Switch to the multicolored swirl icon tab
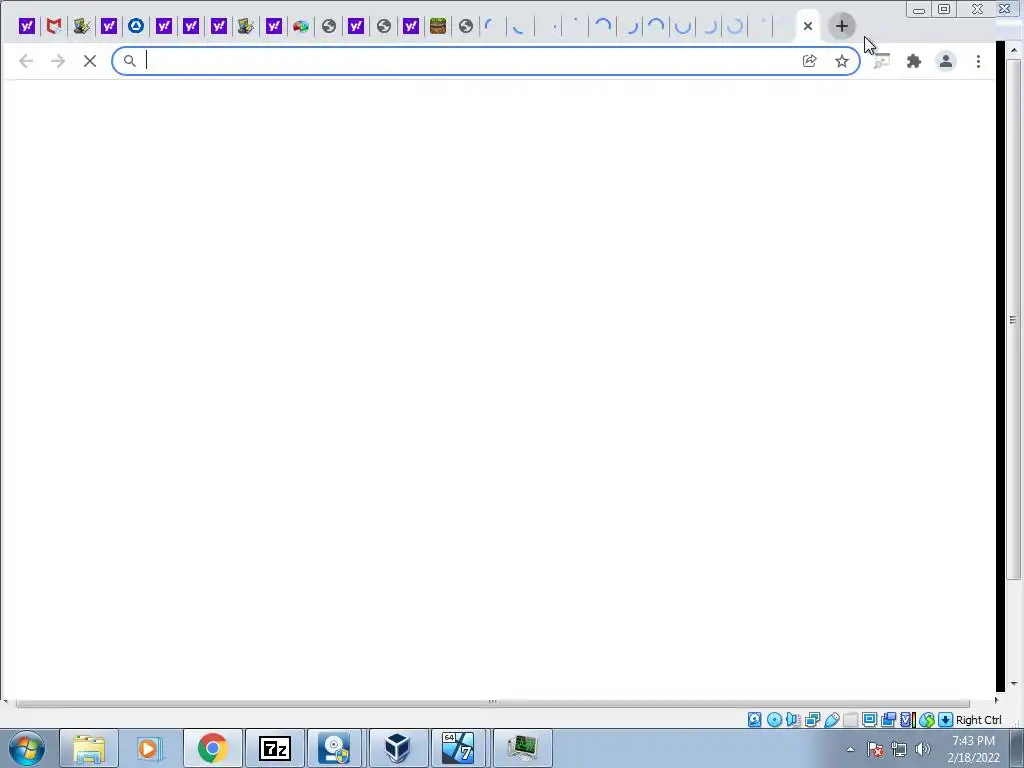1024x768 pixels. [300, 26]
